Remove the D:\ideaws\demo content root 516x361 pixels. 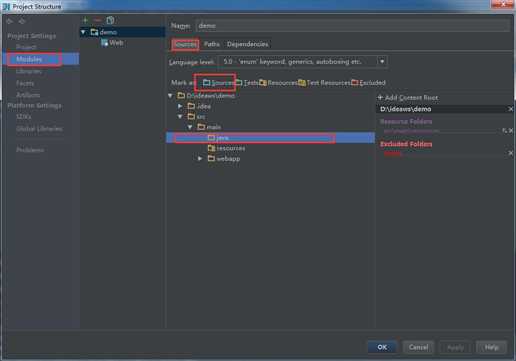pyautogui.click(x=510, y=109)
